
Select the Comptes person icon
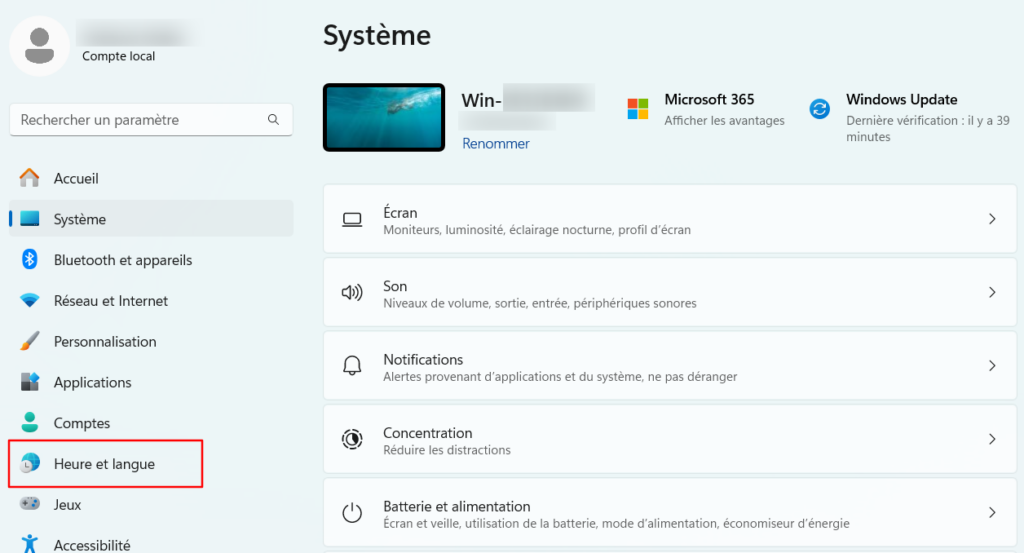[x=30, y=423]
